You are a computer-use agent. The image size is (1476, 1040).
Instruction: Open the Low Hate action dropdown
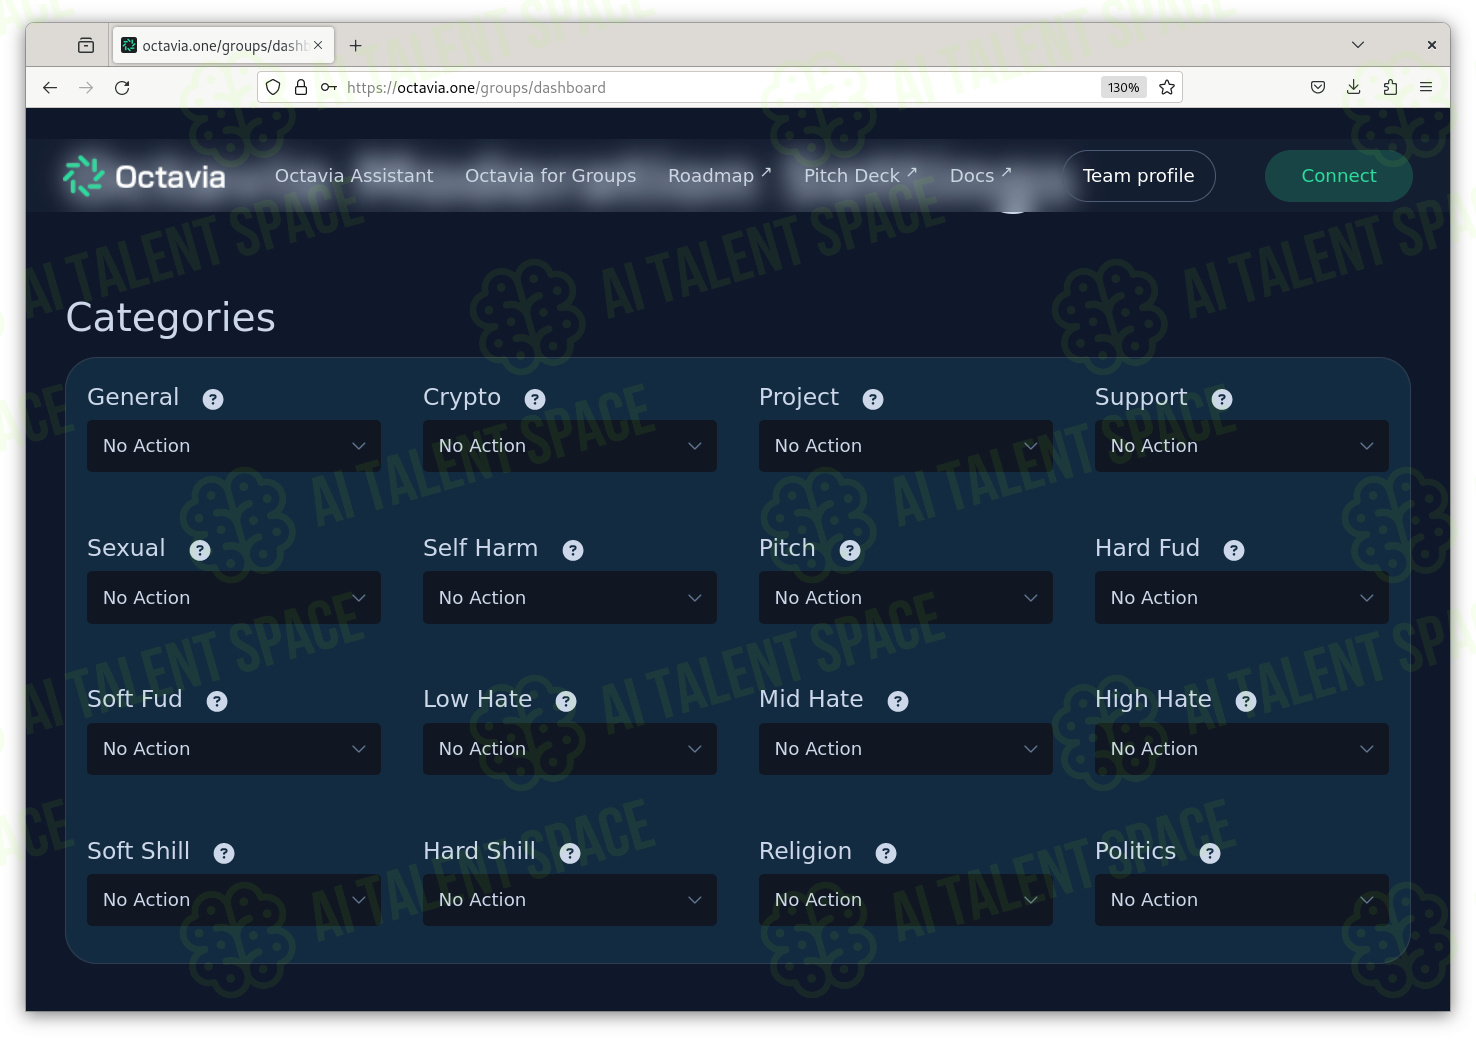click(570, 749)
